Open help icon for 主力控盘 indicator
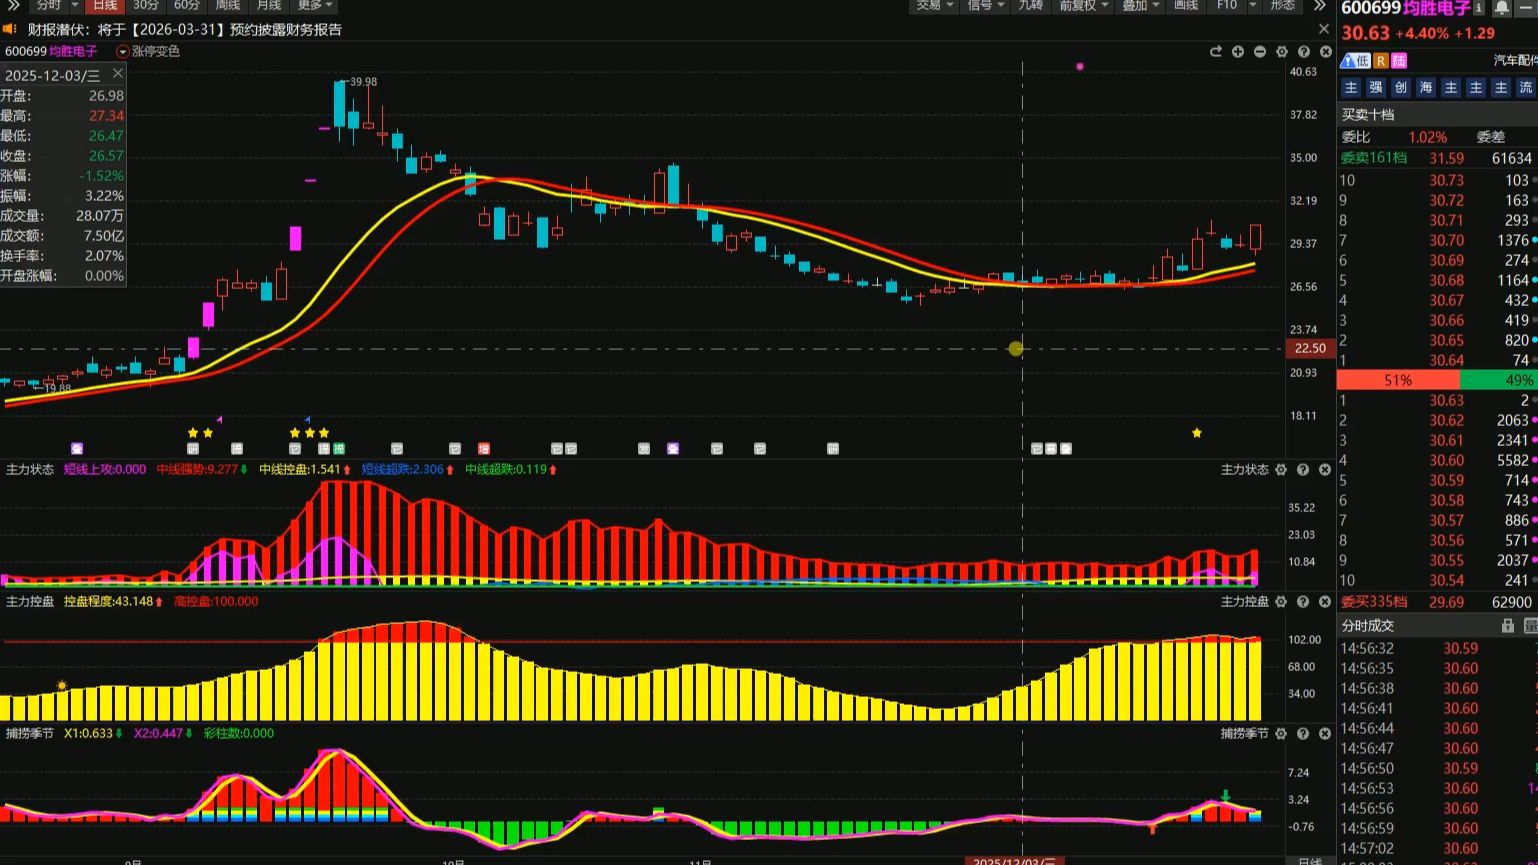 (1303, 601)
